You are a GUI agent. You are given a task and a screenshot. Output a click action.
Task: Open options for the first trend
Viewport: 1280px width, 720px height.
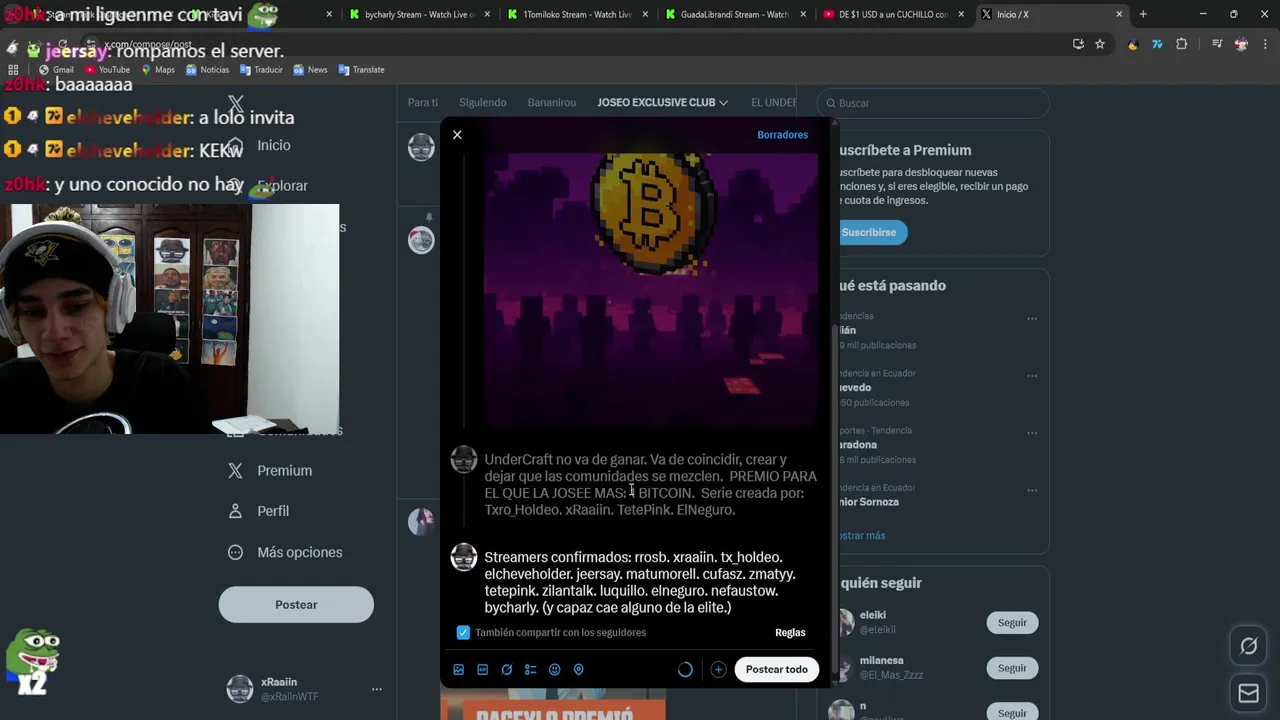pyautogui.click(x=1032, y=319)
